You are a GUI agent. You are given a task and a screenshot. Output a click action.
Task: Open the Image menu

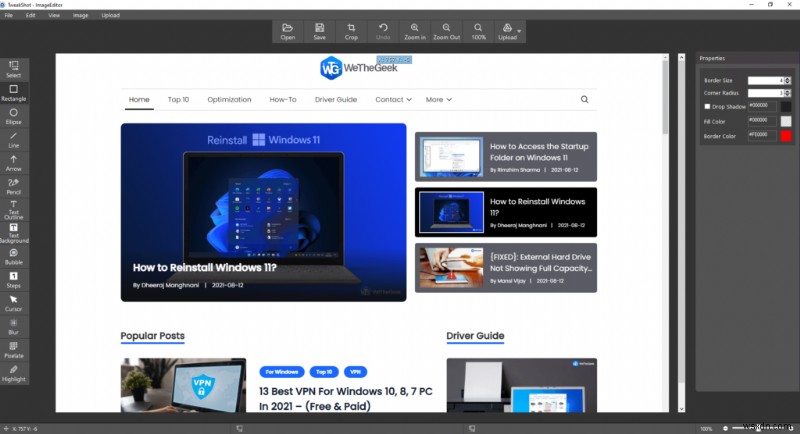pyautogui.click(x=80, y=15)
